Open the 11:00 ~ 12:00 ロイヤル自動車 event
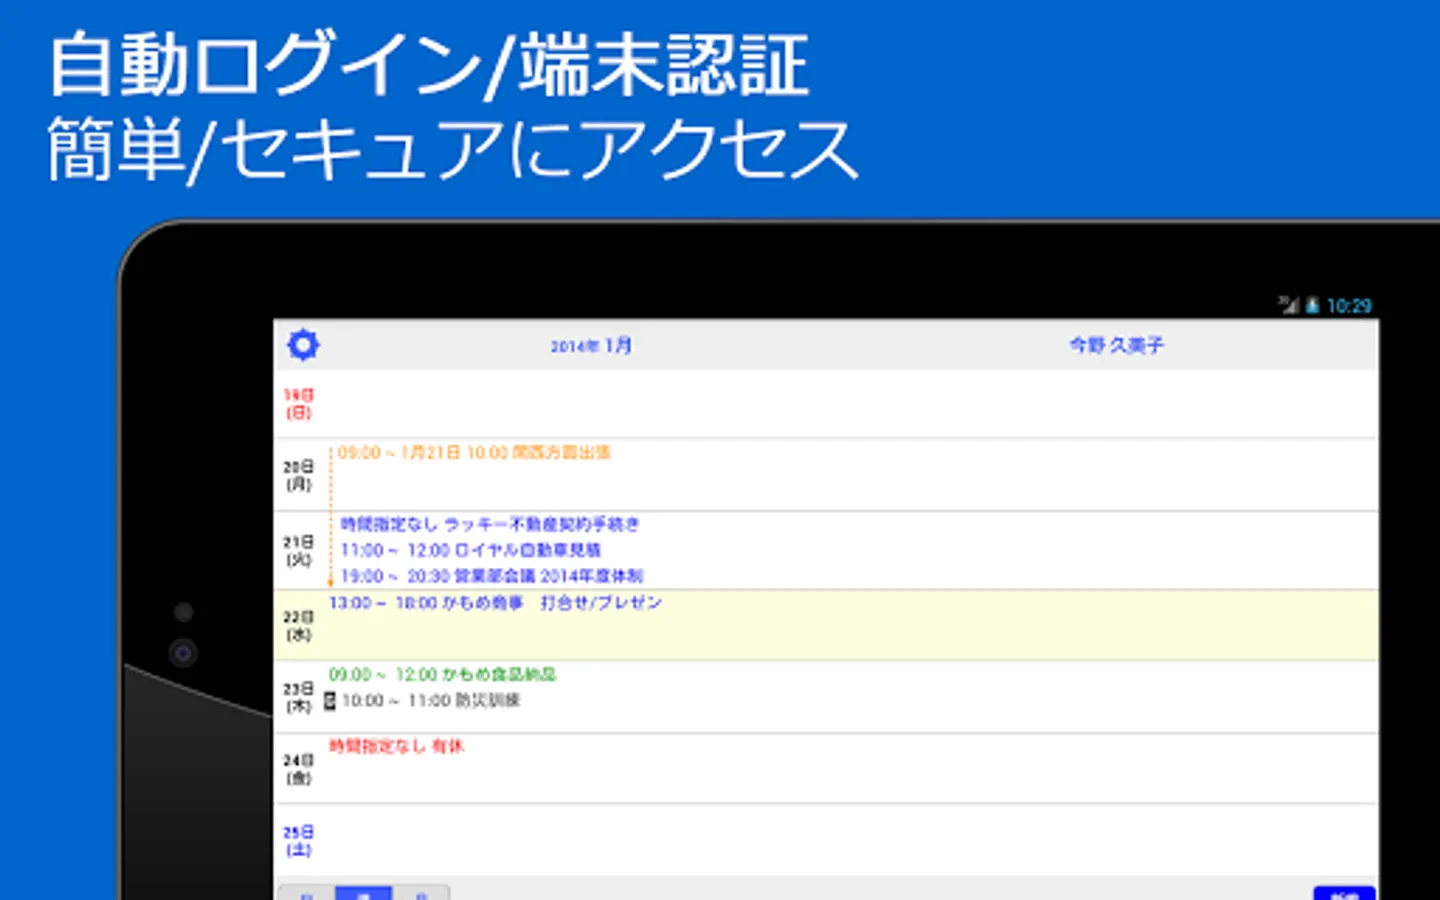The height and width of the screenshot is (900, 1440). coord(471,550)
